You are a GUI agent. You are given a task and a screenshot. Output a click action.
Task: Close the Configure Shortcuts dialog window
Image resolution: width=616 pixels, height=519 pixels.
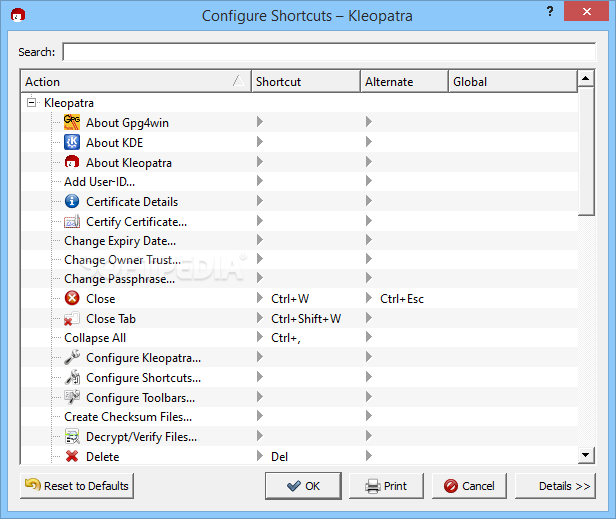coord(587,11)
